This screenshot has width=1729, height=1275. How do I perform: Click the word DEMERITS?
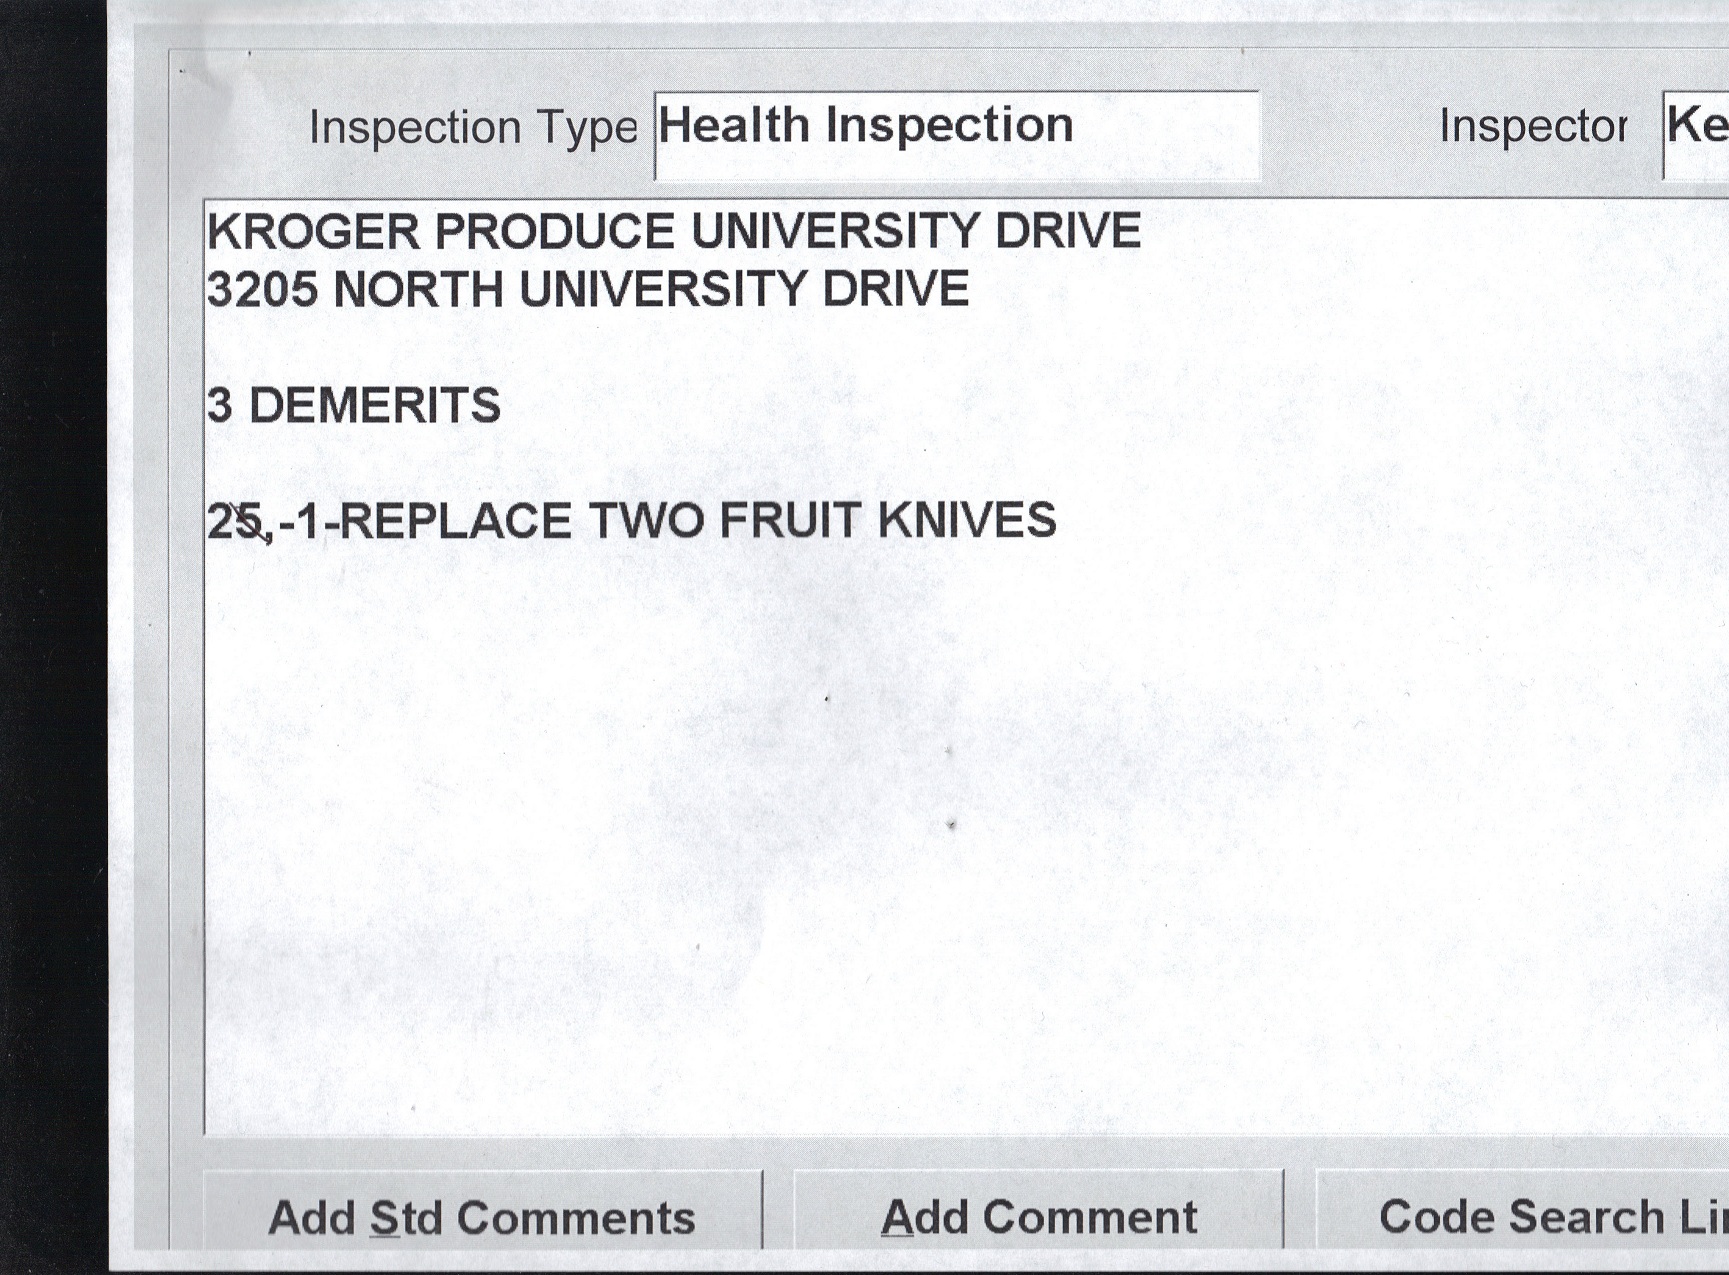pos(374,406)
